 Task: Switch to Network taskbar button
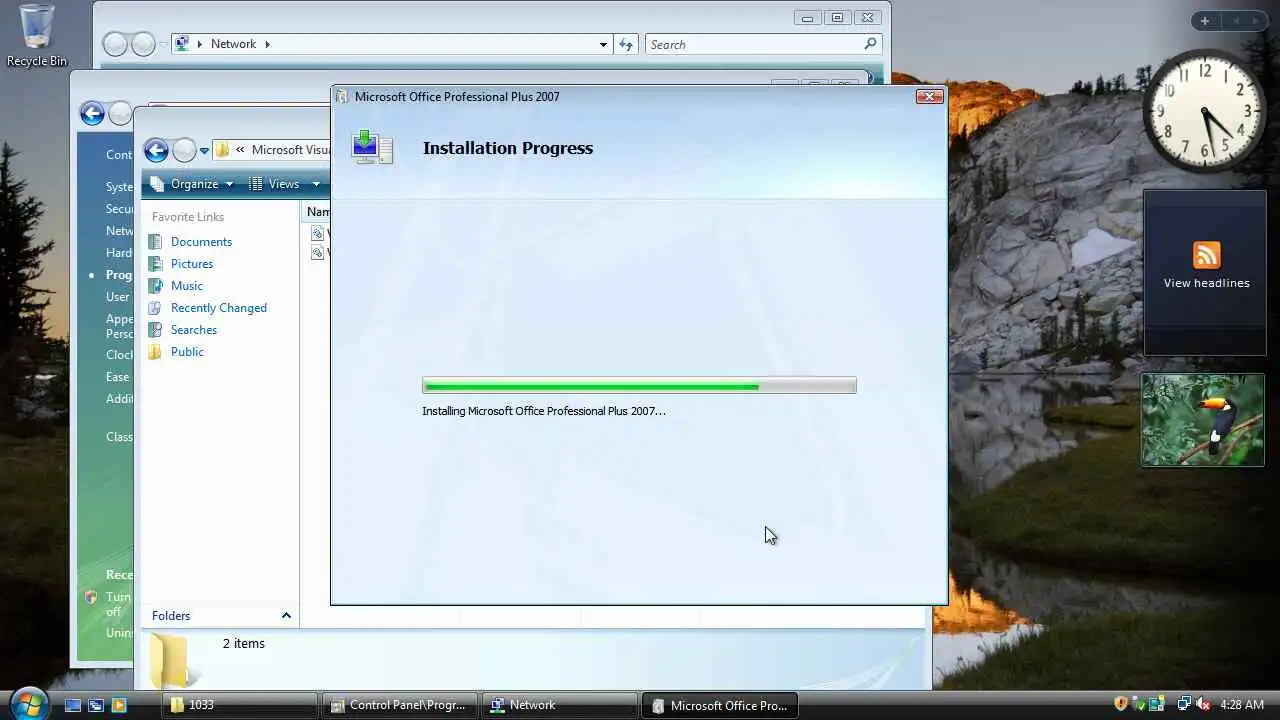(560, 705)
